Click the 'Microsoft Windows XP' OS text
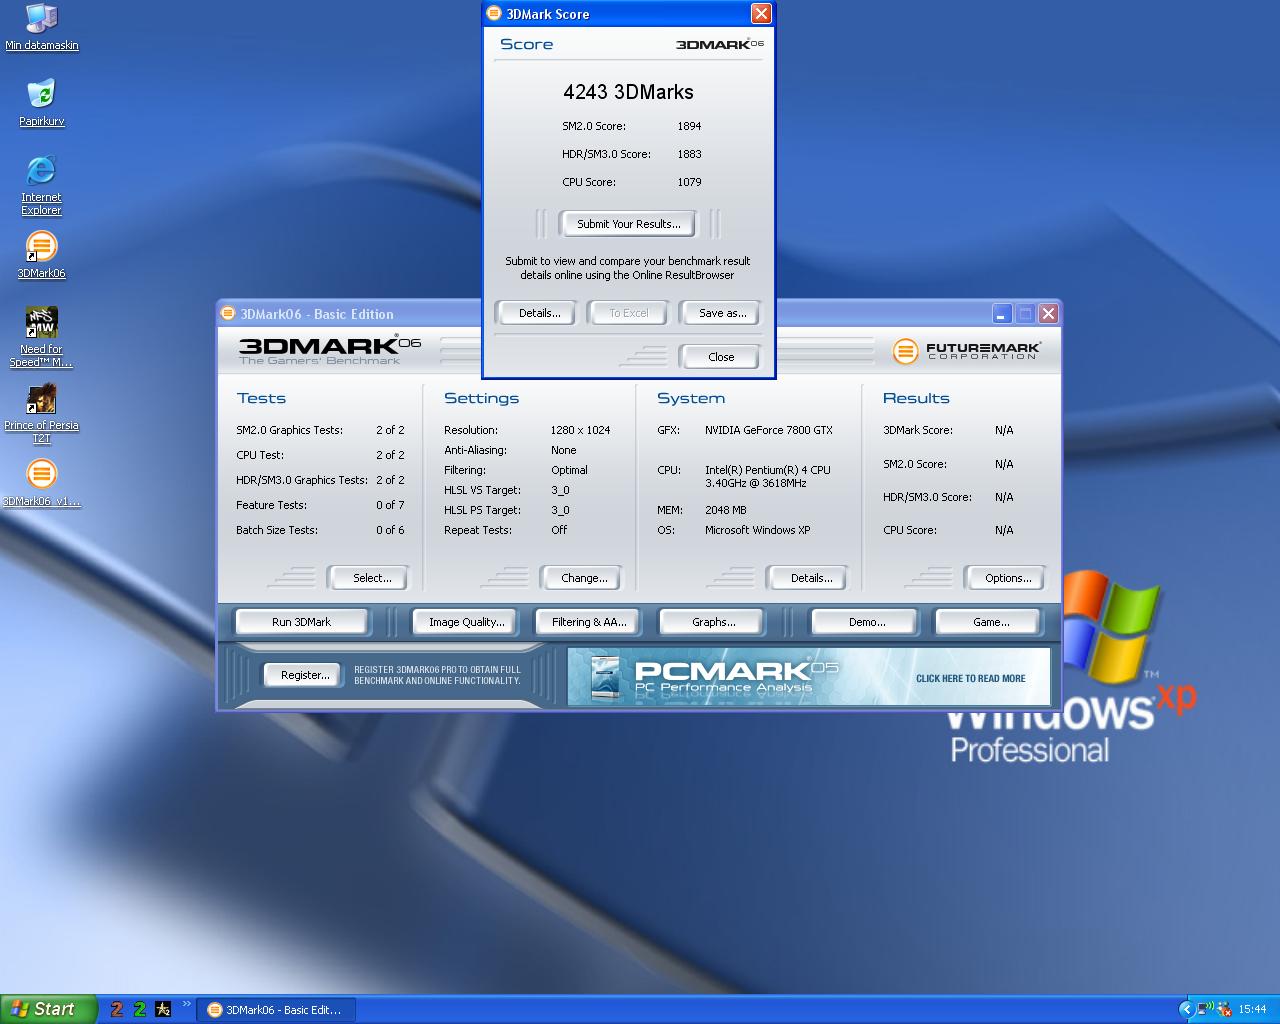The width and height of the screenshot is (1280, 1024). [757, 530]
